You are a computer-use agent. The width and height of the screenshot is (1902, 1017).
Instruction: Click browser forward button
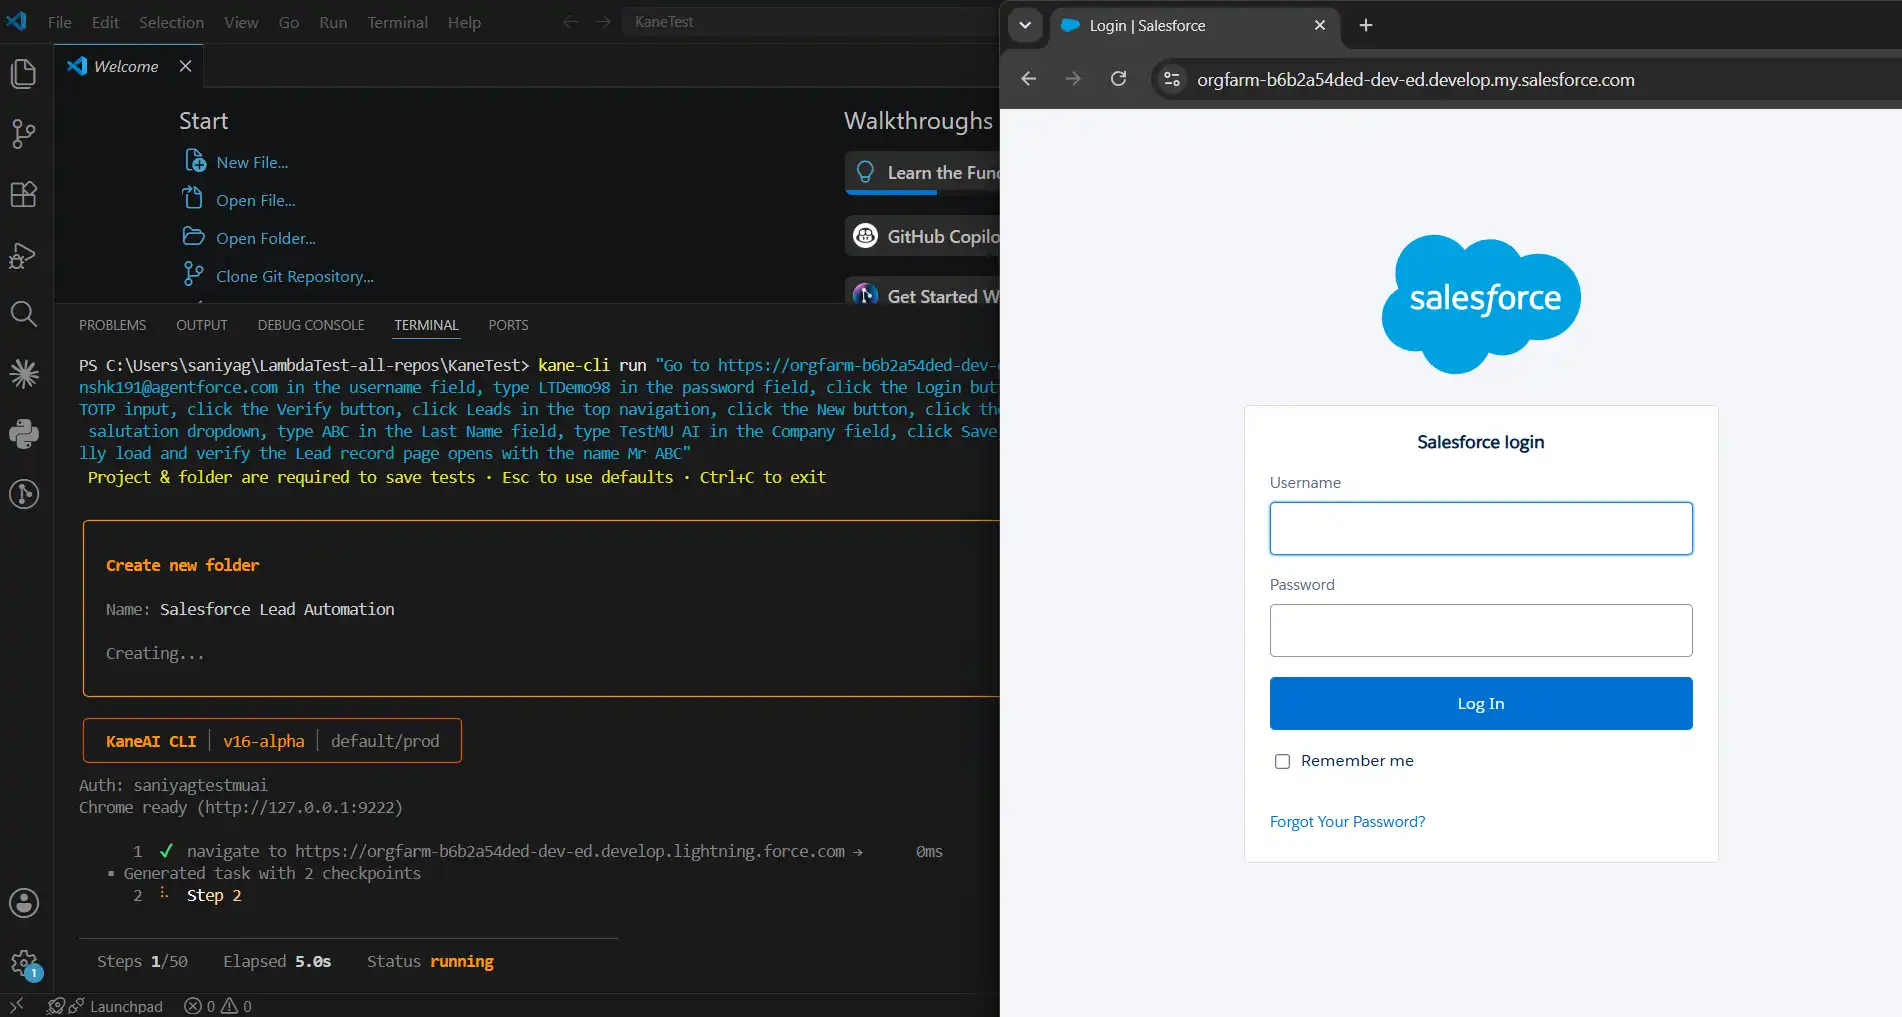[1073, 79]
